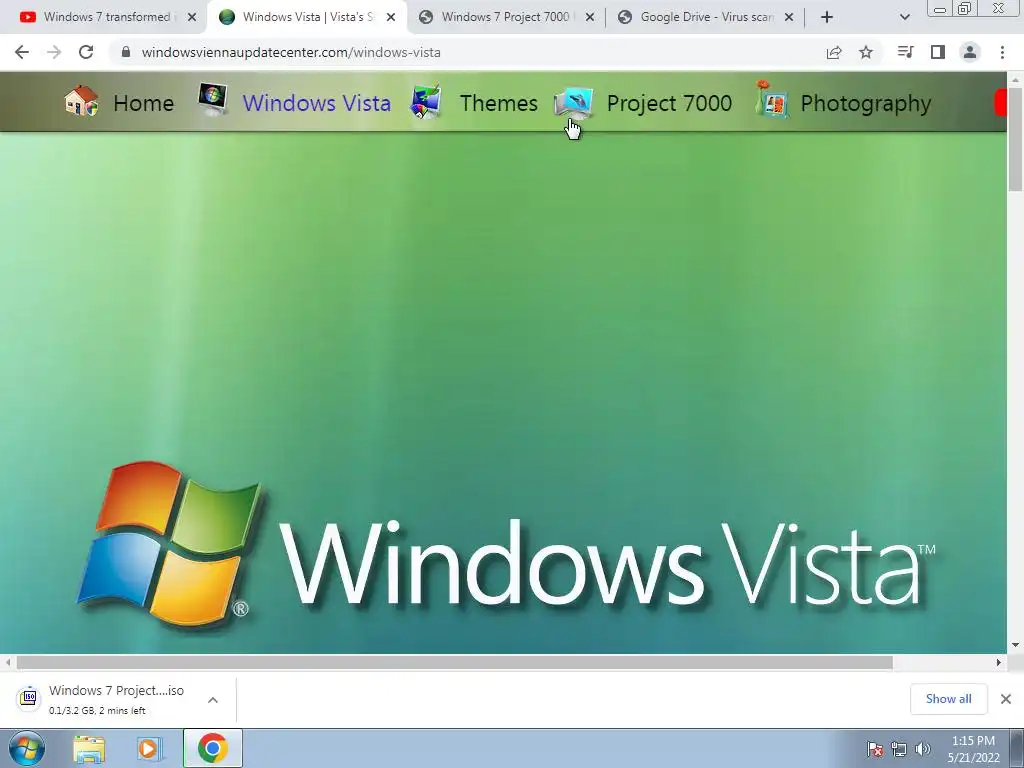
Task: Click the horizontal scrollbar thumb
Action: (x=455, y=662)
